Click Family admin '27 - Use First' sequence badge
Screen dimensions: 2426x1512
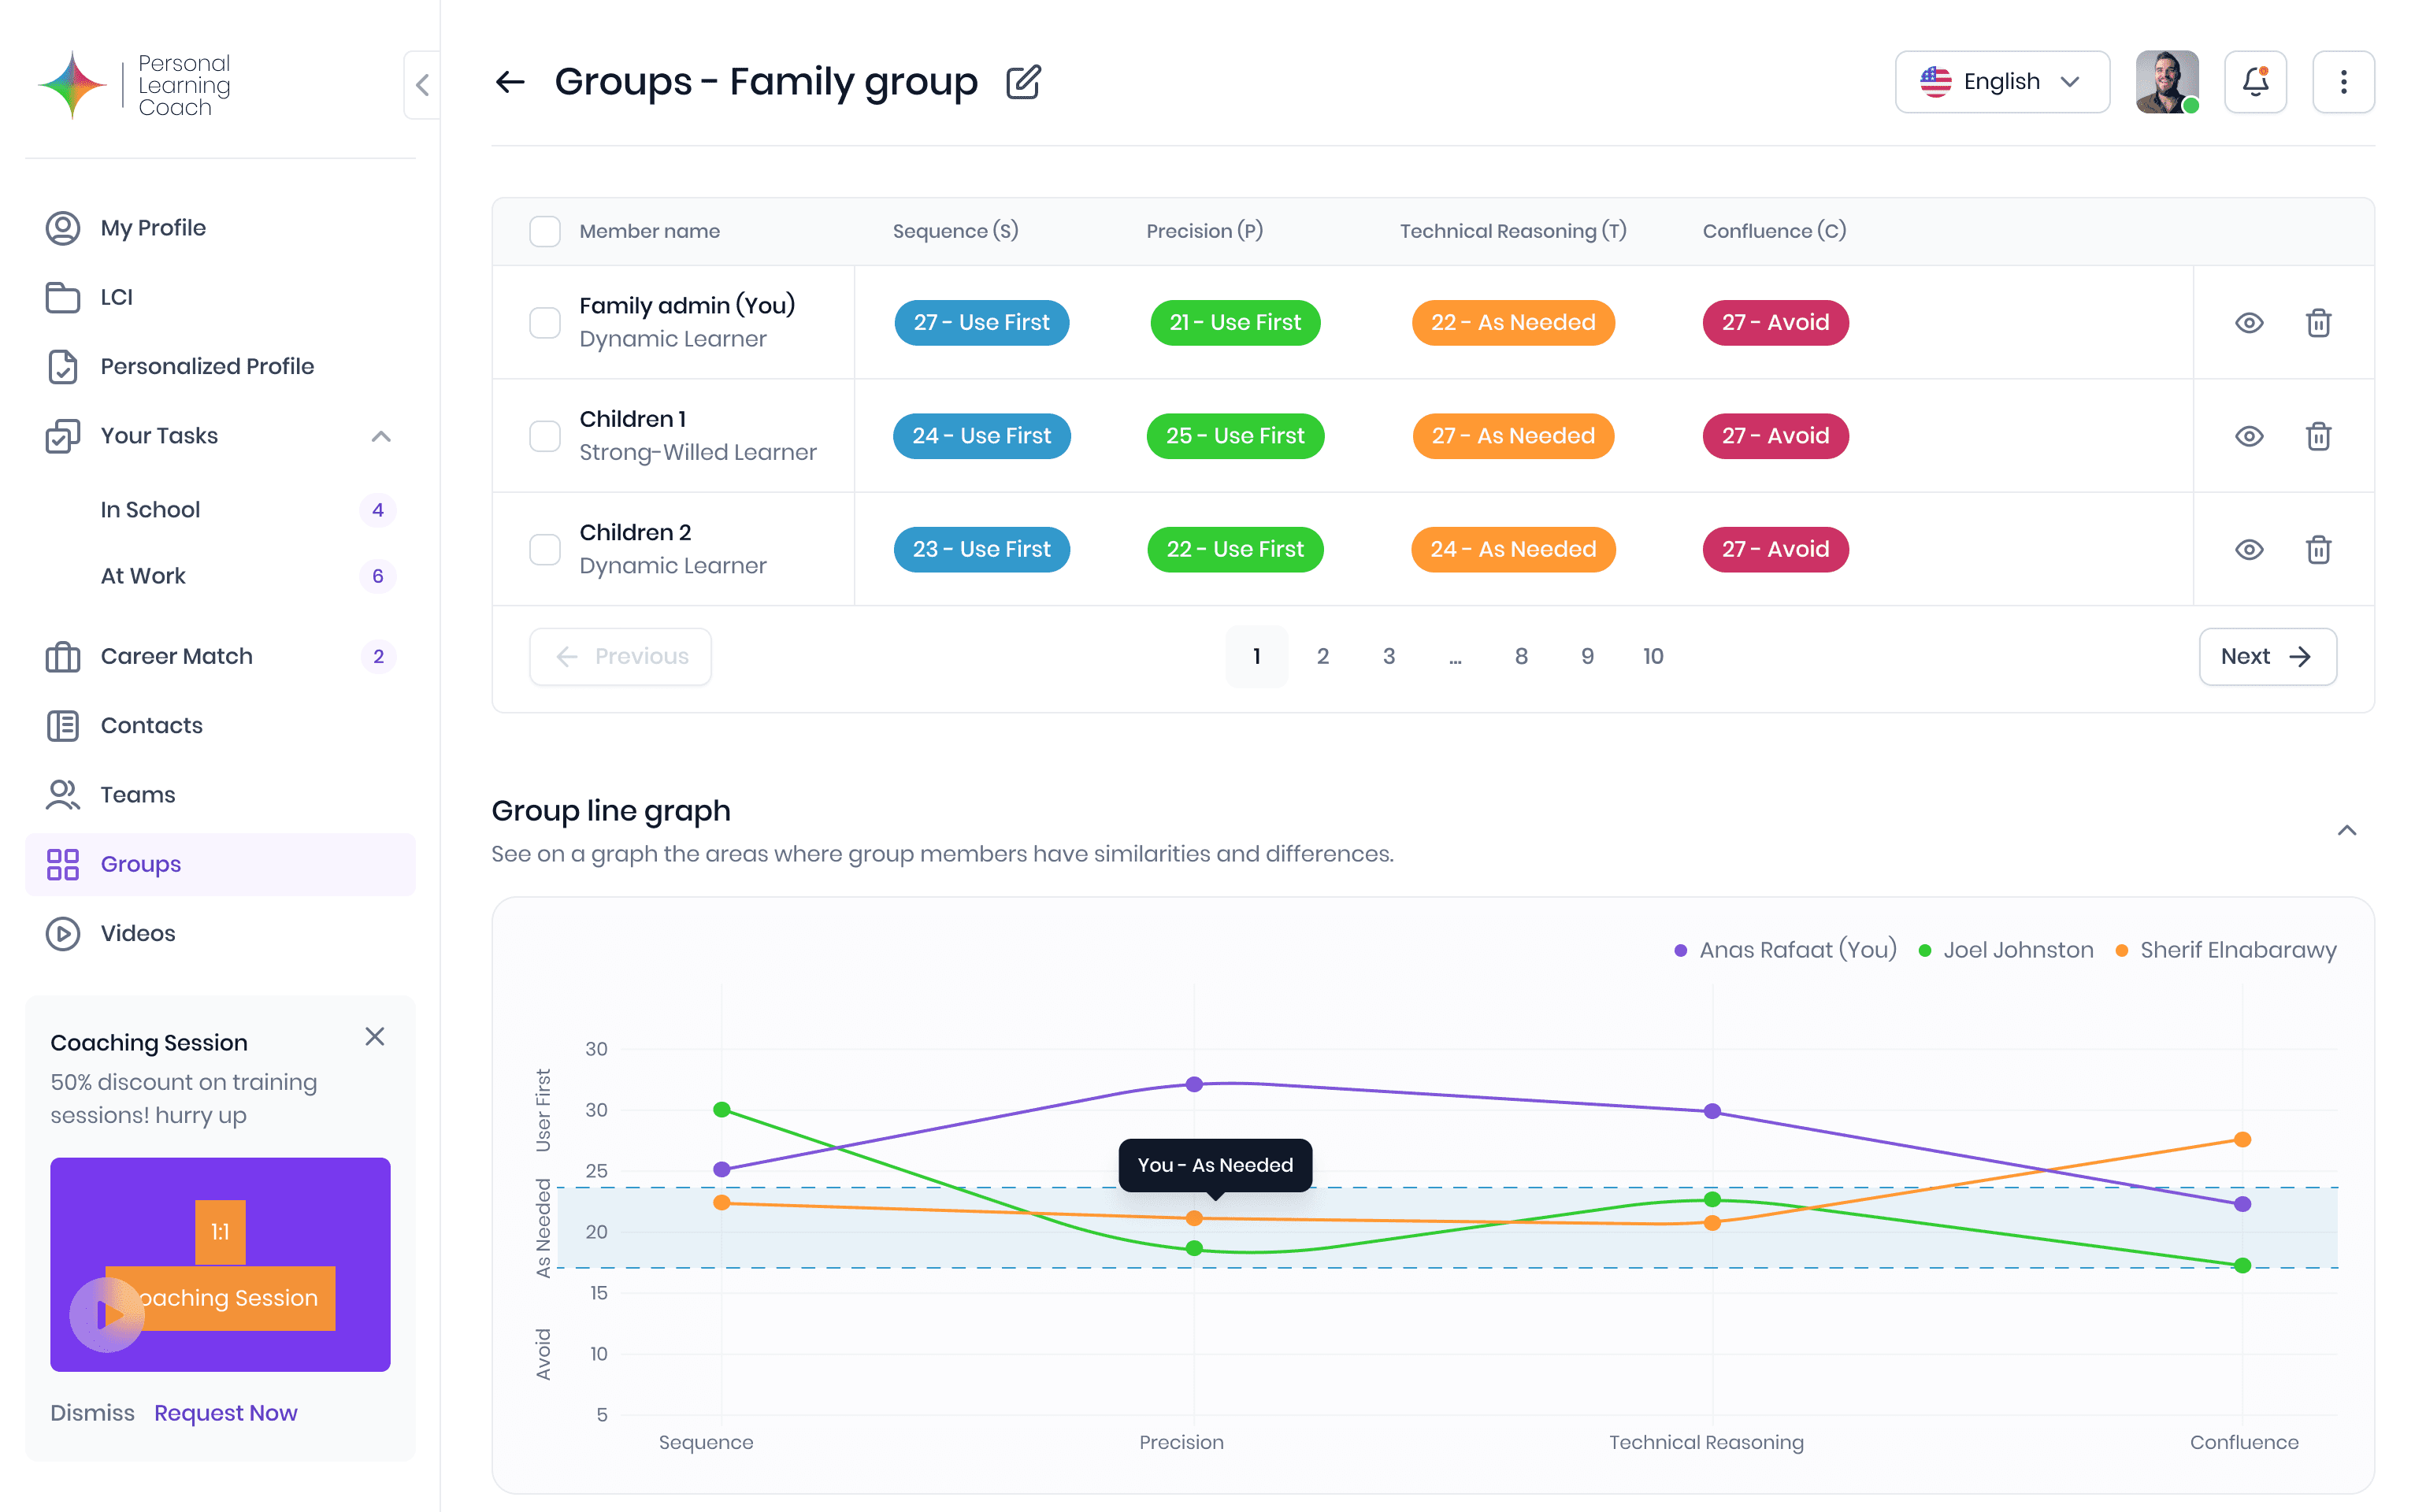click(x=981, y=323)
